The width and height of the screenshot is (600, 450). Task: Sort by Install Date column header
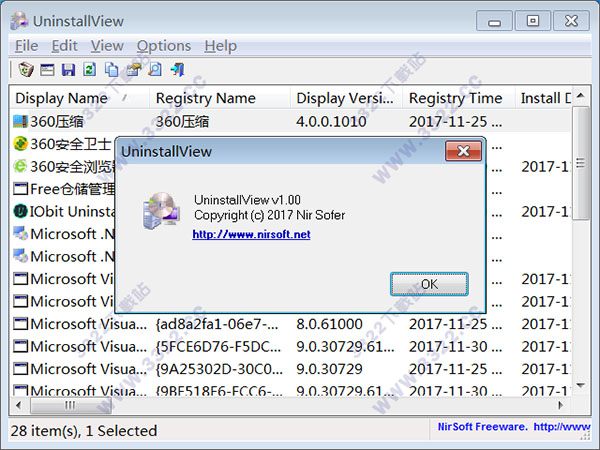(543, 98)
